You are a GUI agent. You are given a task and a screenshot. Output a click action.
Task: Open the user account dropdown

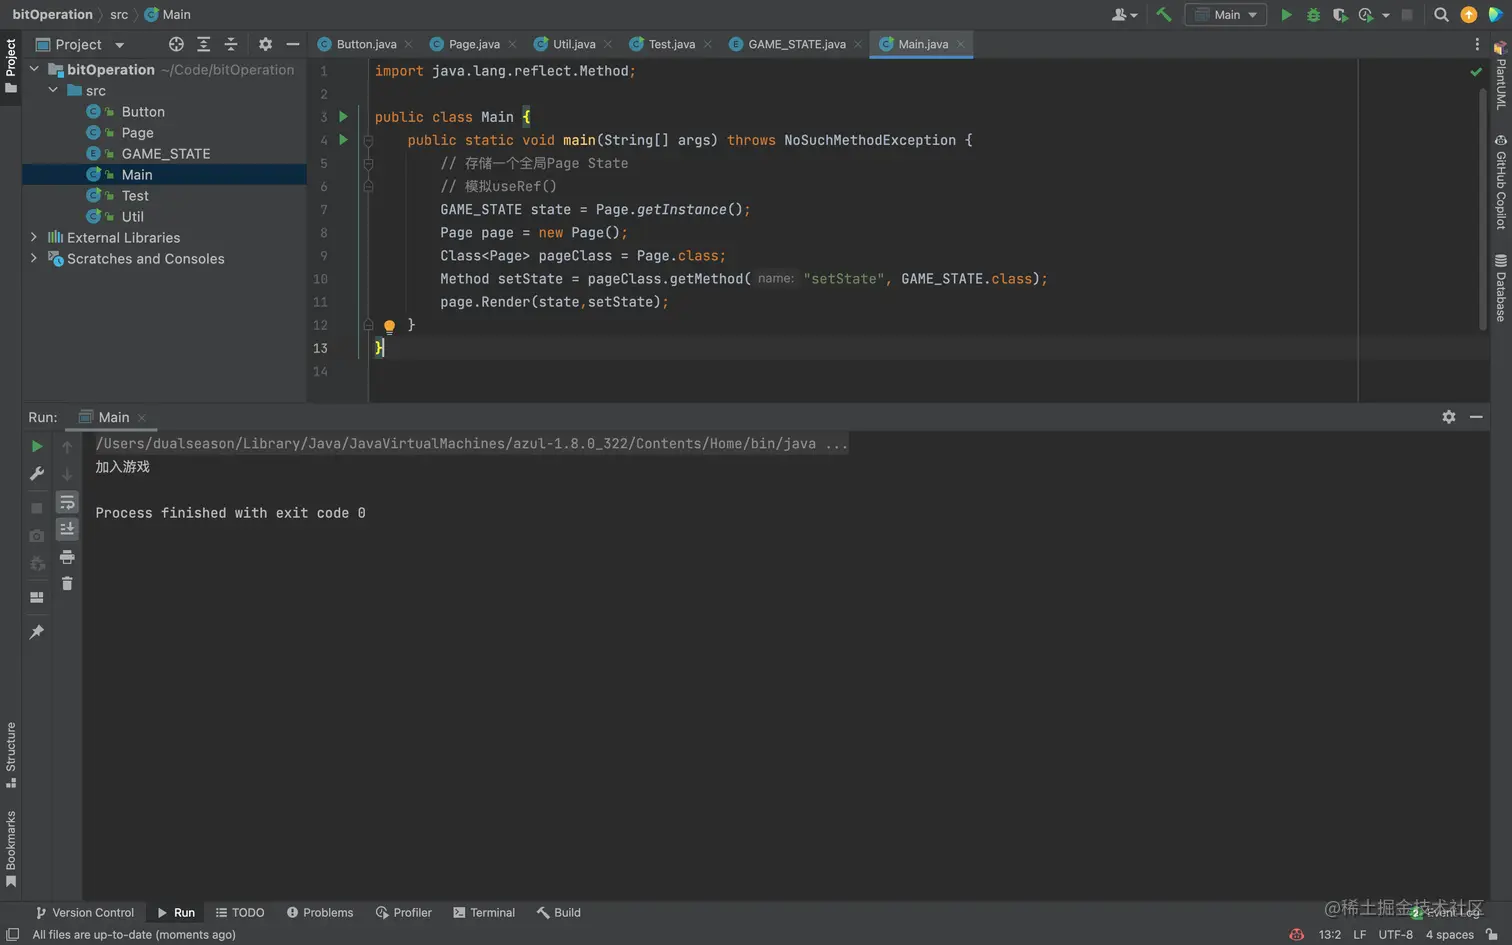[1124, 15]
